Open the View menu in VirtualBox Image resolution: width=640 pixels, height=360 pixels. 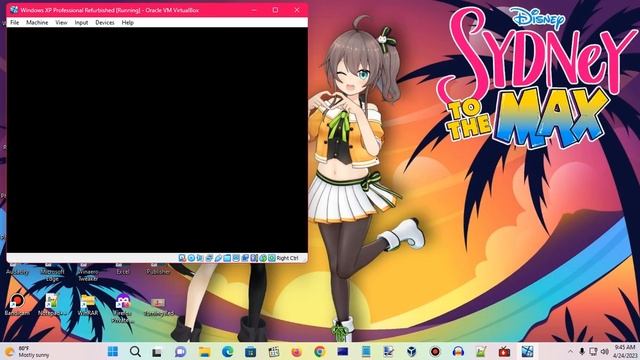pos(61,22)
